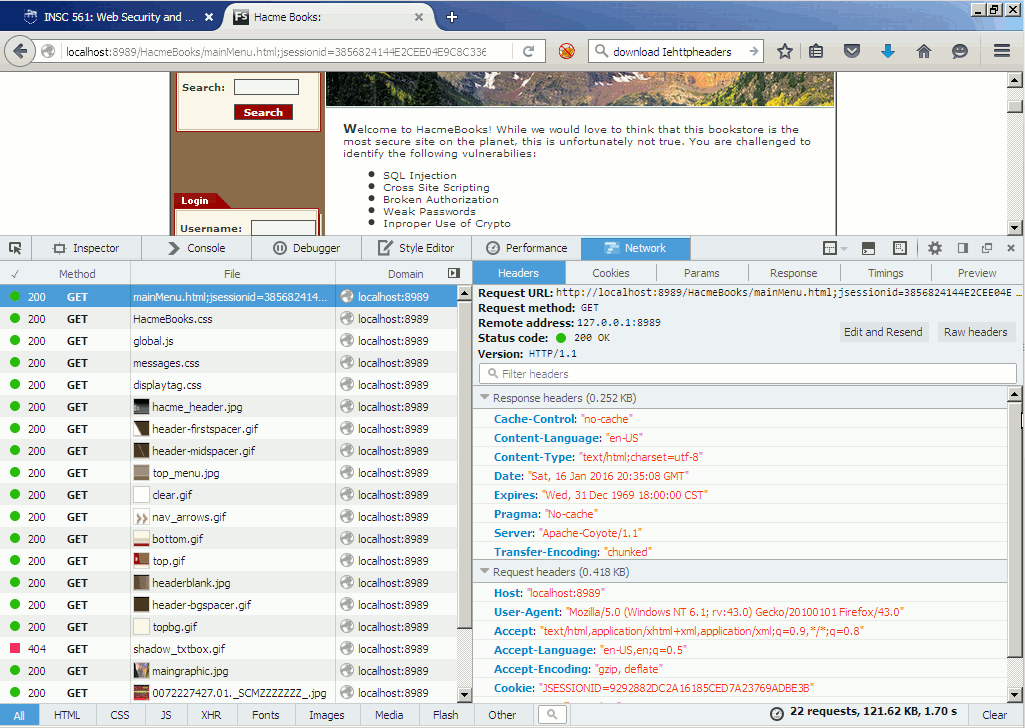This screenshot has width=1025, height=728.
Task: Click the Filter headers input field
Action: pos(748,374)
